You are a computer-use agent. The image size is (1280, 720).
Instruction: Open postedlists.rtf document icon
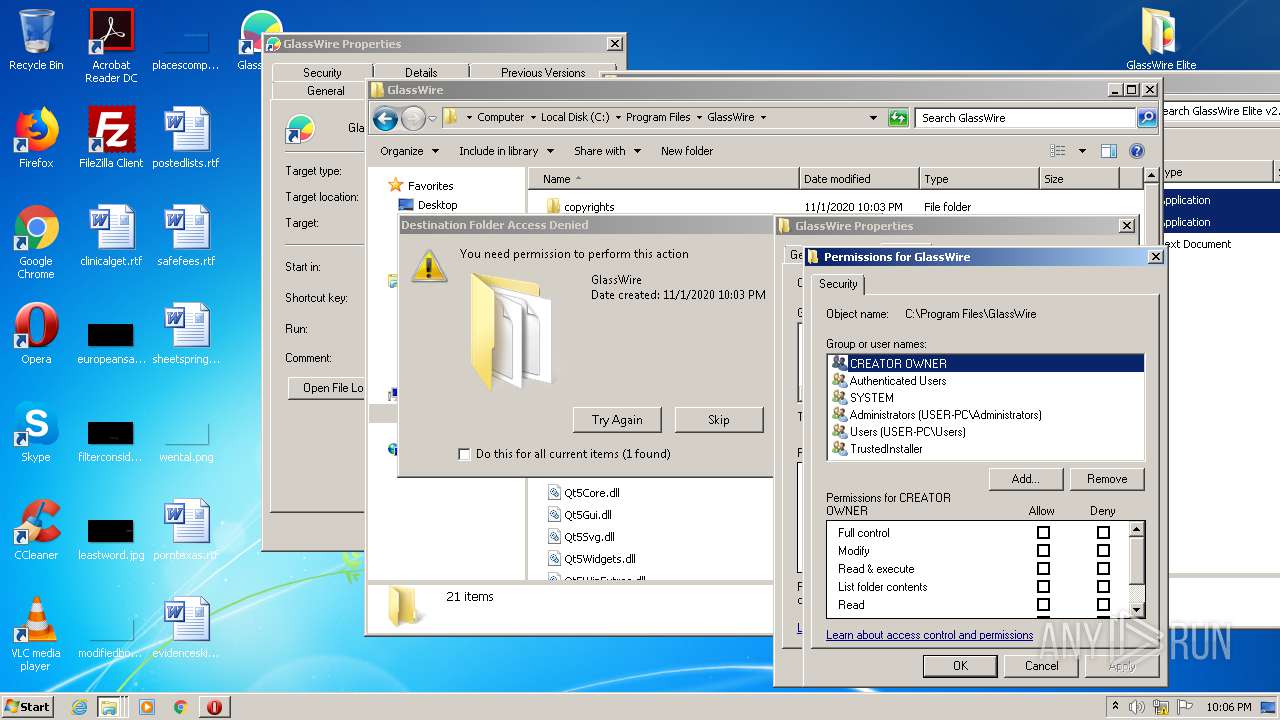tap(186, 138)
